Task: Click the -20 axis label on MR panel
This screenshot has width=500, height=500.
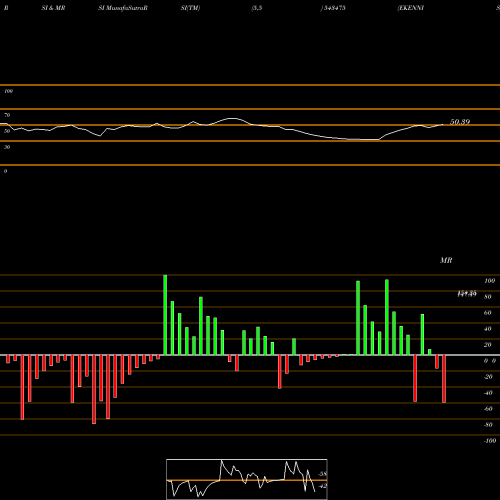Action: tap(488, 377)
